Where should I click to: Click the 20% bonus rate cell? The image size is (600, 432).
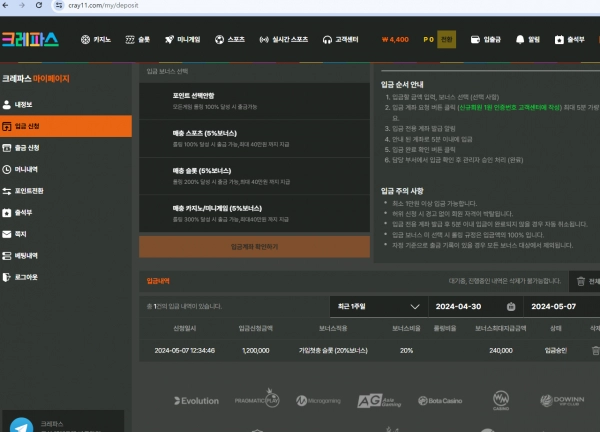(x=406, y=350)
